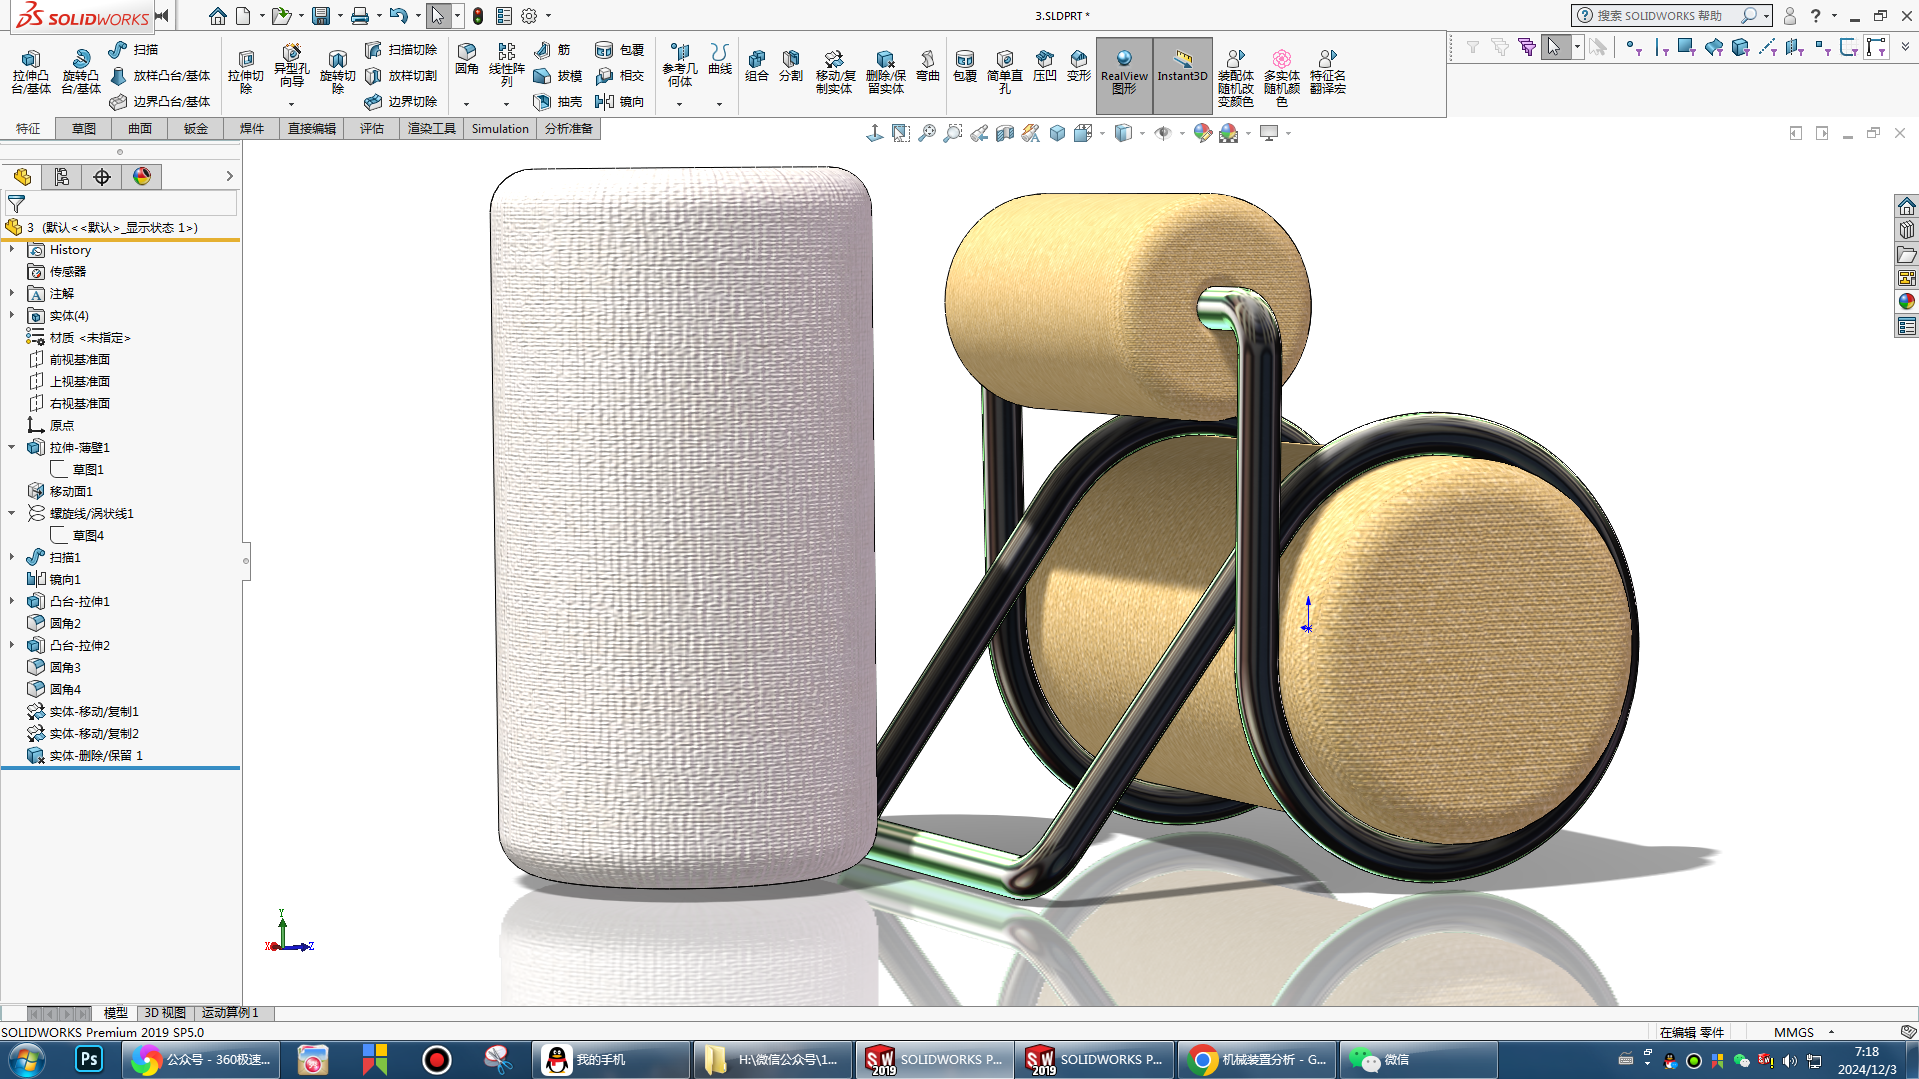Viewport: 1919px width, 1079px height.
Task: Open the 运动算例1 motion study tab
Action: tap(230, 1013)
